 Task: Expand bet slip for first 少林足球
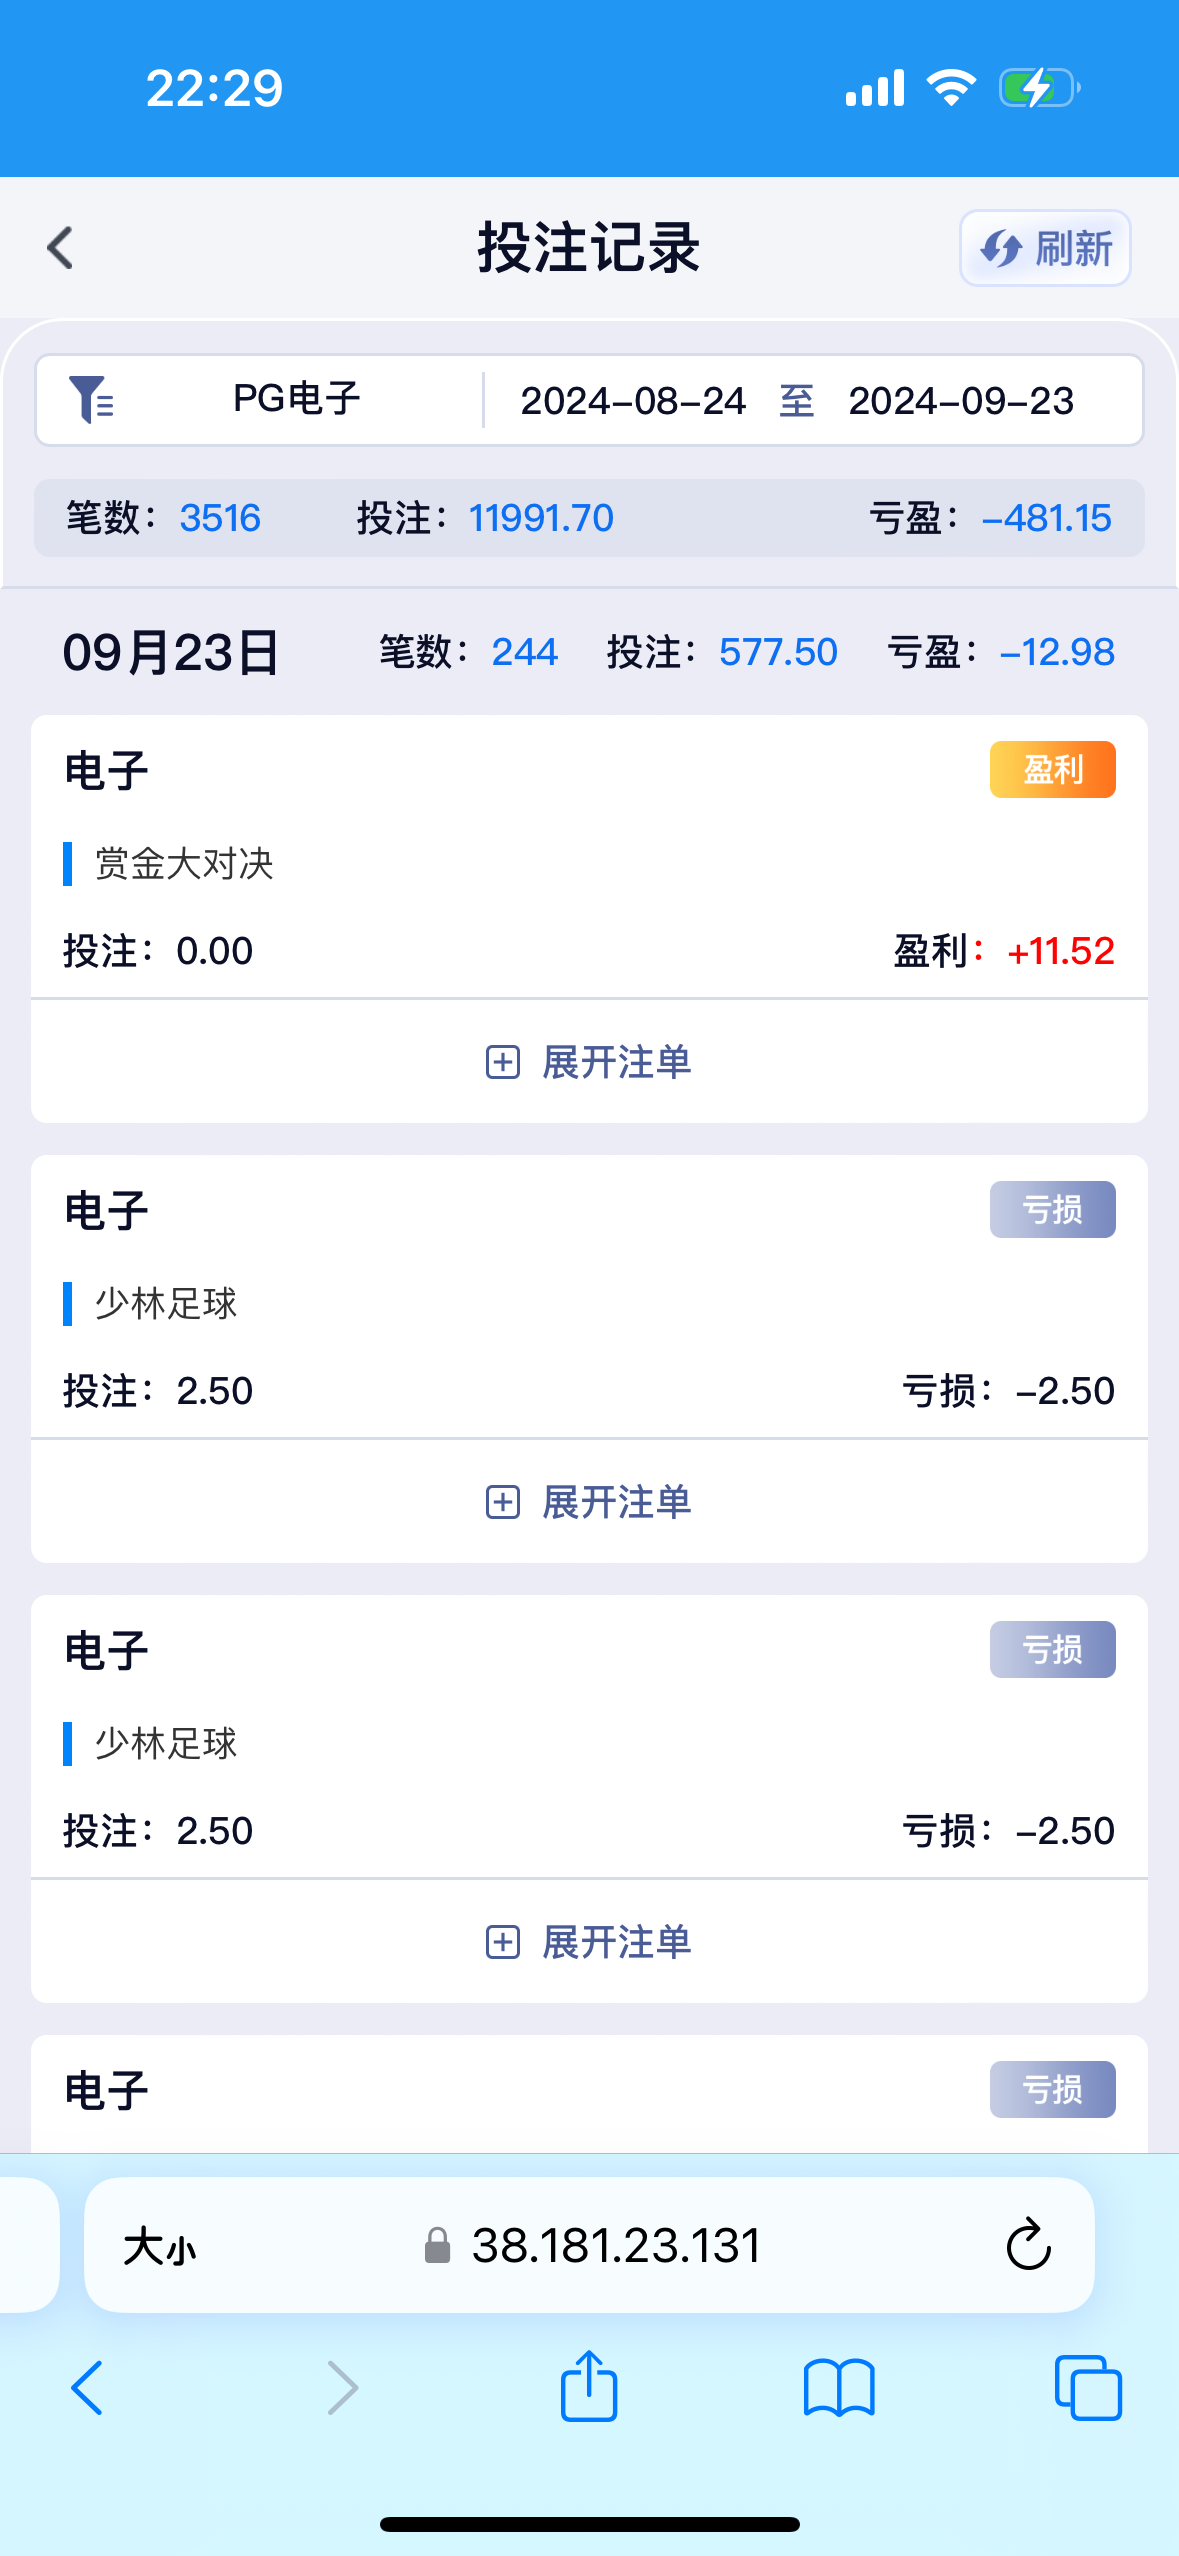click(589, 1502)
